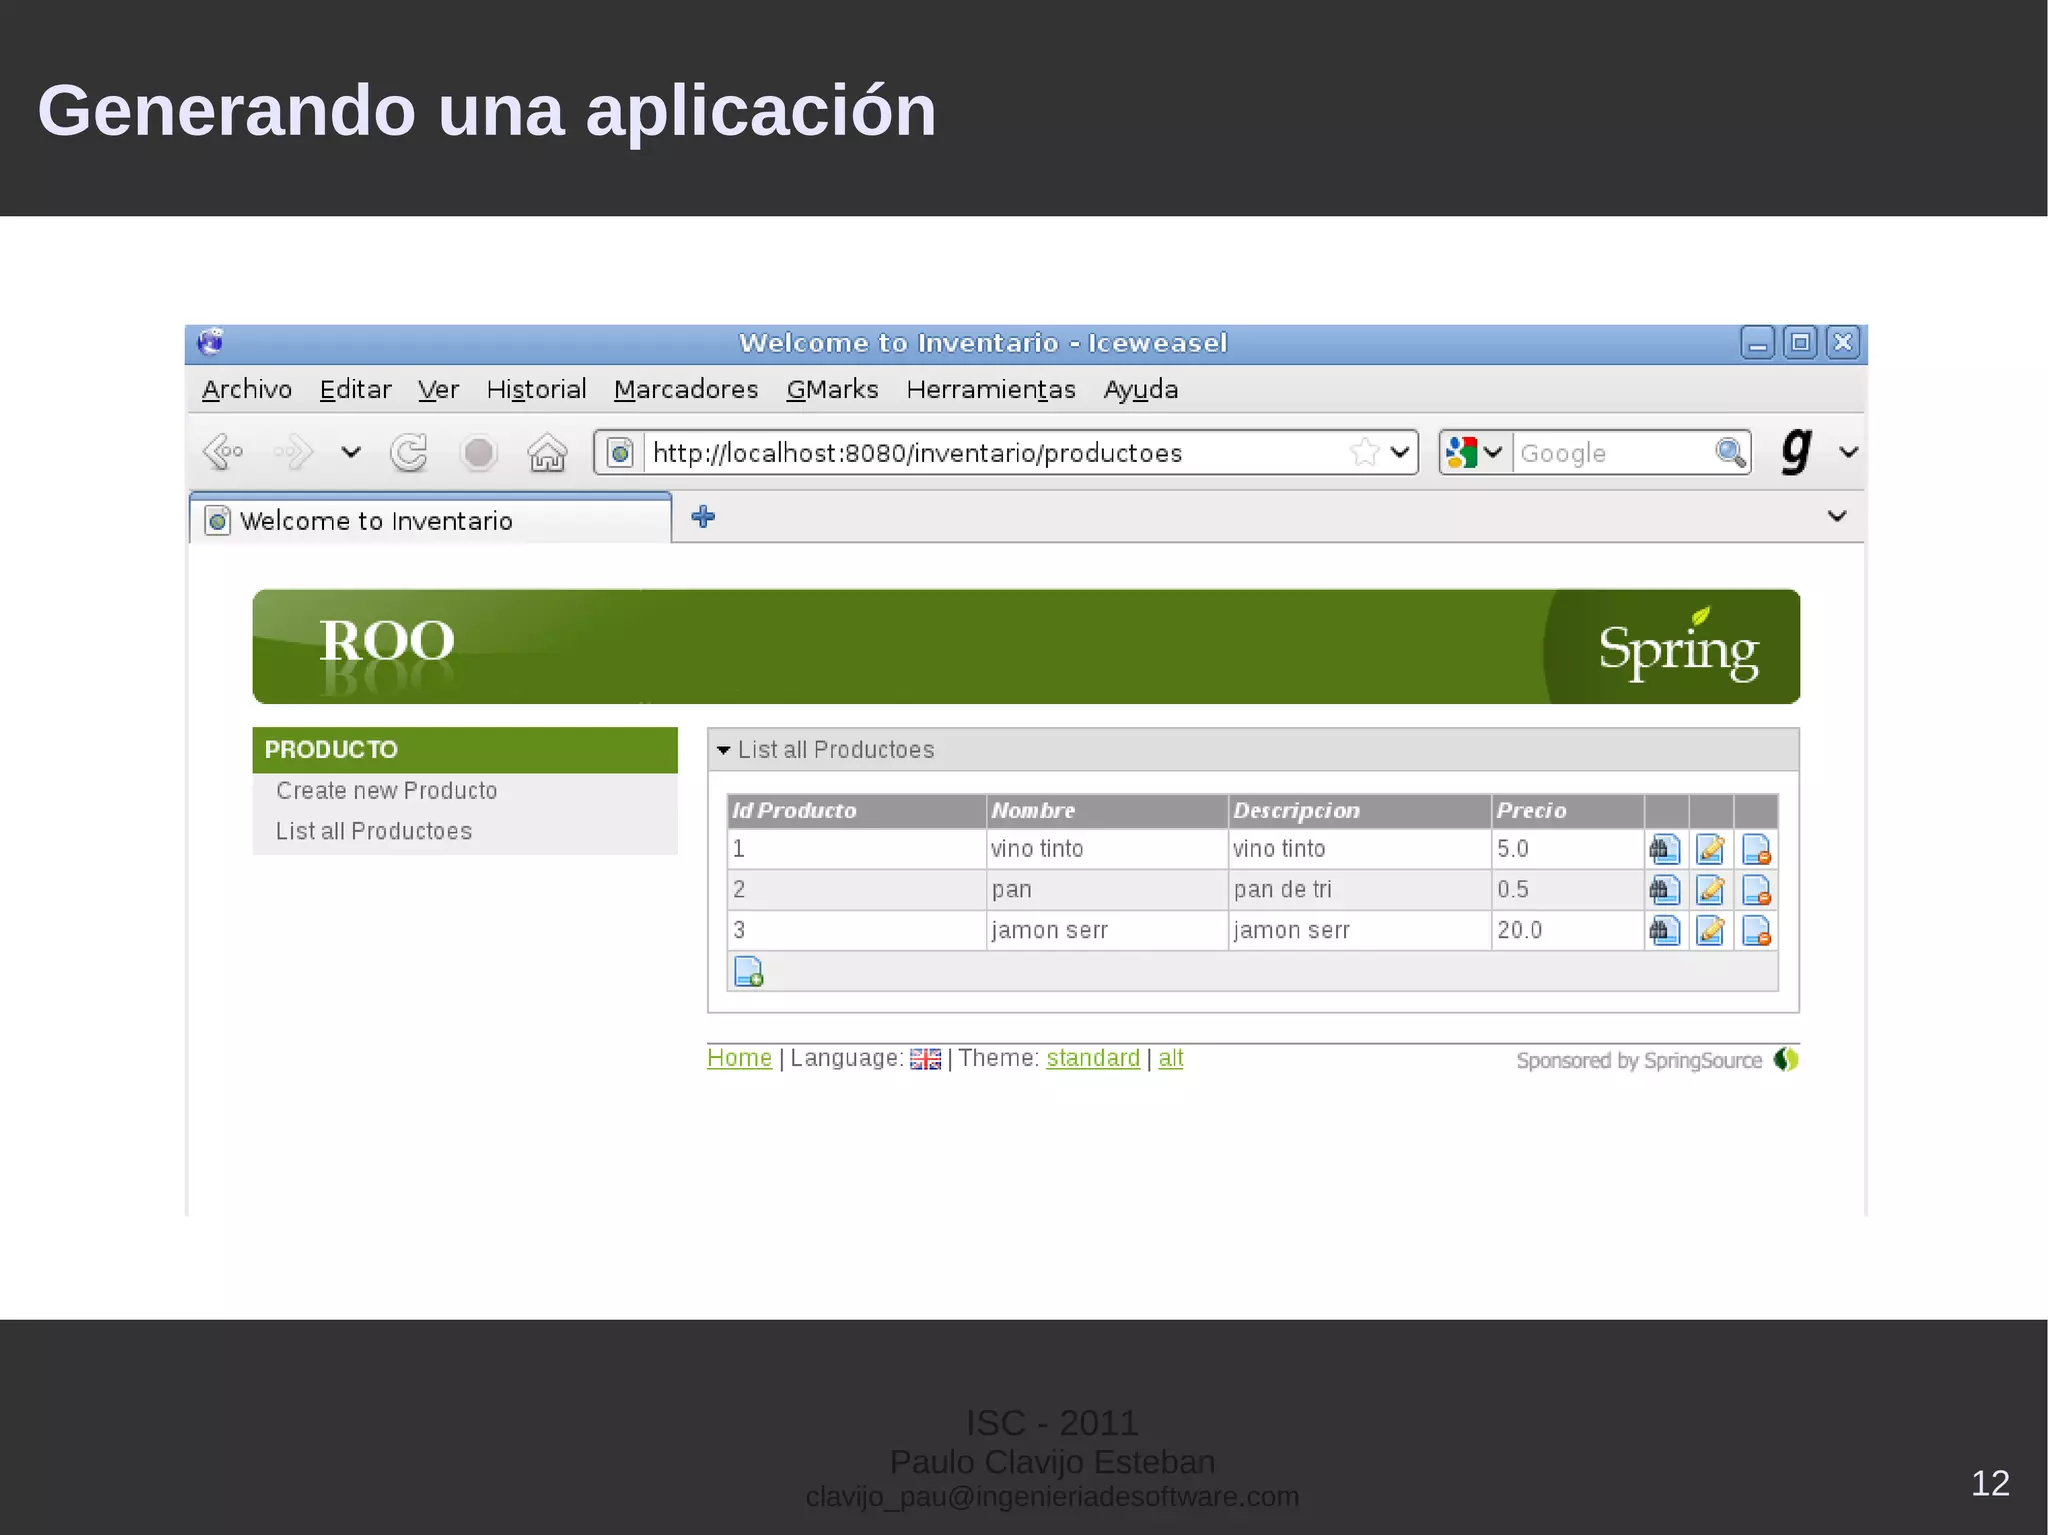Screen dimensions: 2048x1535
Task: Collapse the List all Productoes panel
Action: click(723, 750)
